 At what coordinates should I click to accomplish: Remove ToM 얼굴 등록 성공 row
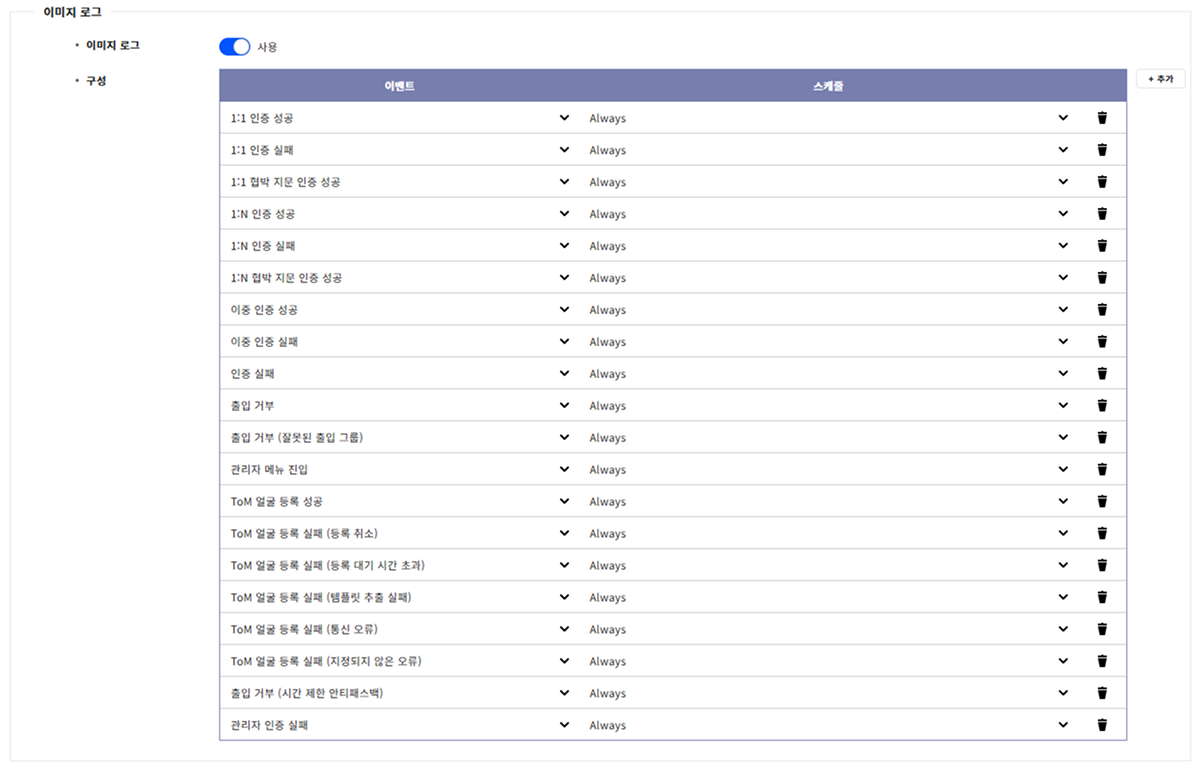tap(1102, 502)
